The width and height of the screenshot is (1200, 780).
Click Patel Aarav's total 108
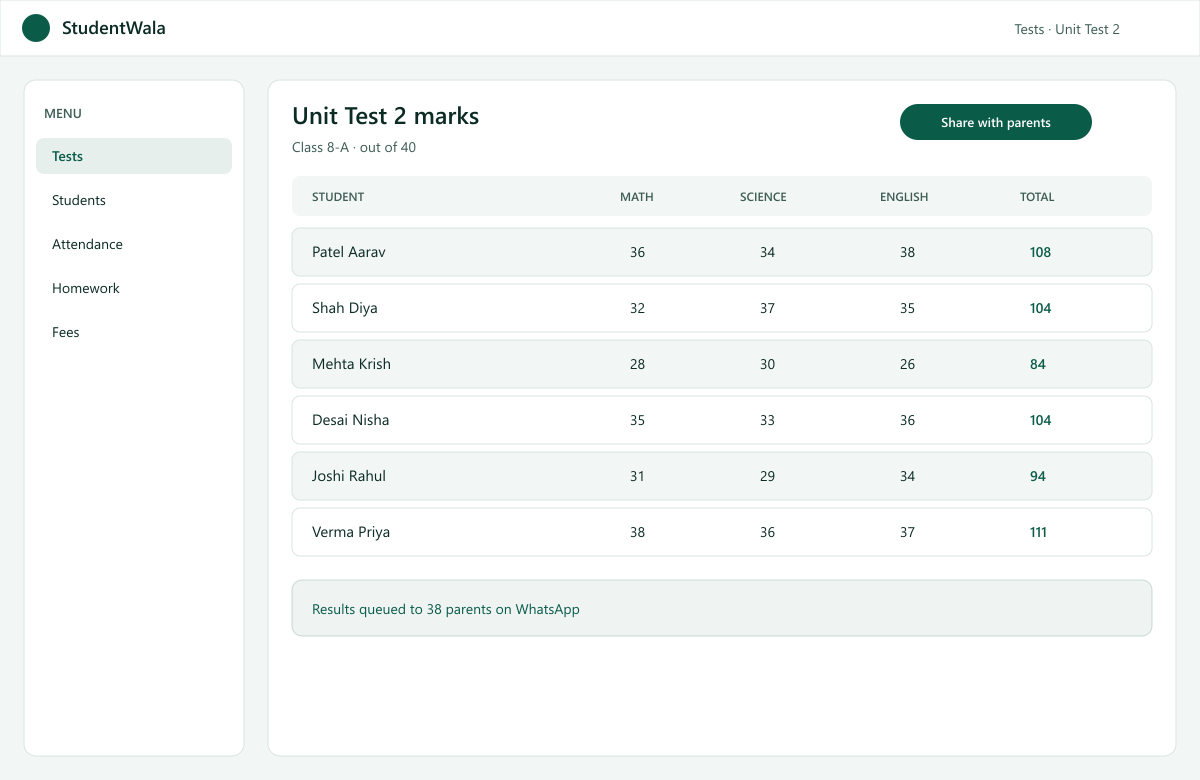tap(1041, 252)
